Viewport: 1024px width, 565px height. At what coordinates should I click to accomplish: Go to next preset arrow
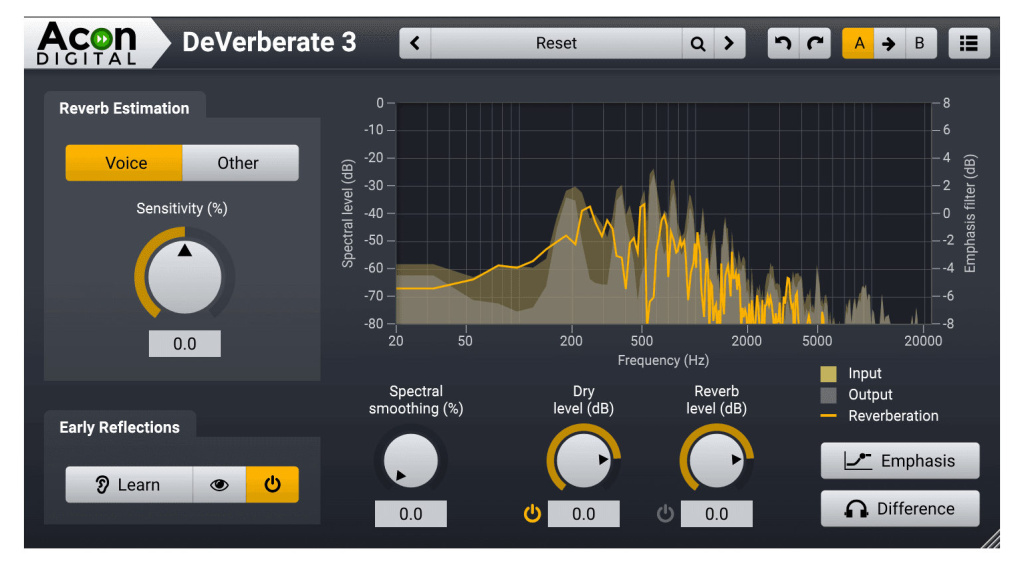pyautogui.click(x=729, y=44)
